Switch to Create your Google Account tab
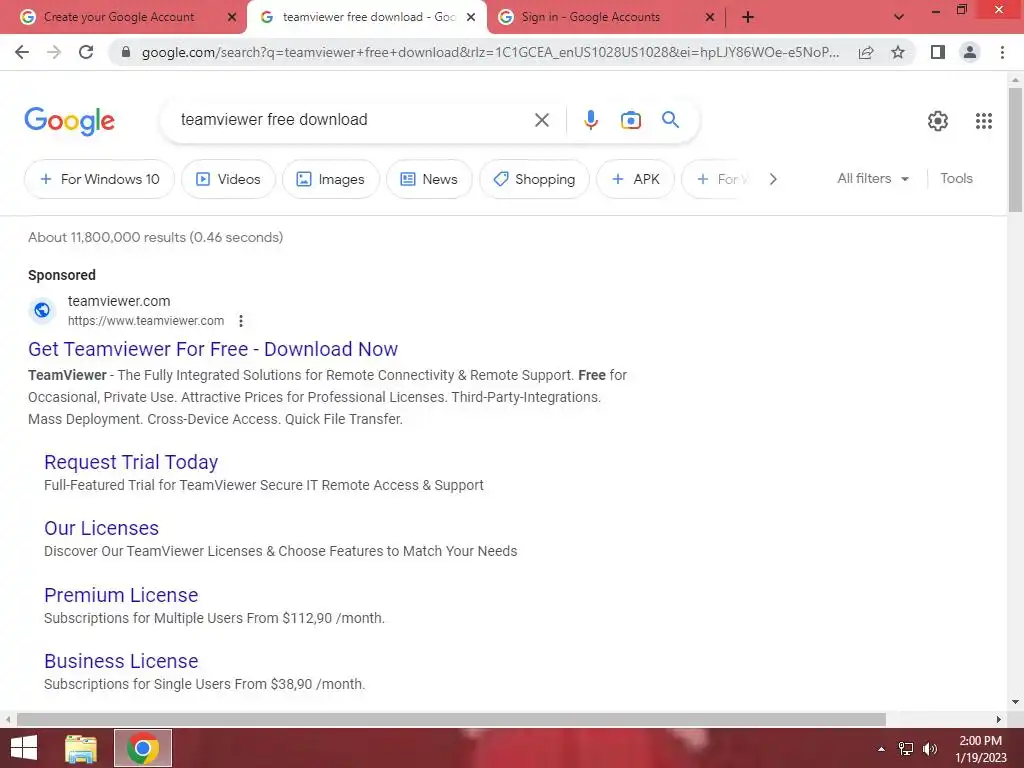Image resolution: width=1024 pixels, height=768 pixels. (119, 17)
